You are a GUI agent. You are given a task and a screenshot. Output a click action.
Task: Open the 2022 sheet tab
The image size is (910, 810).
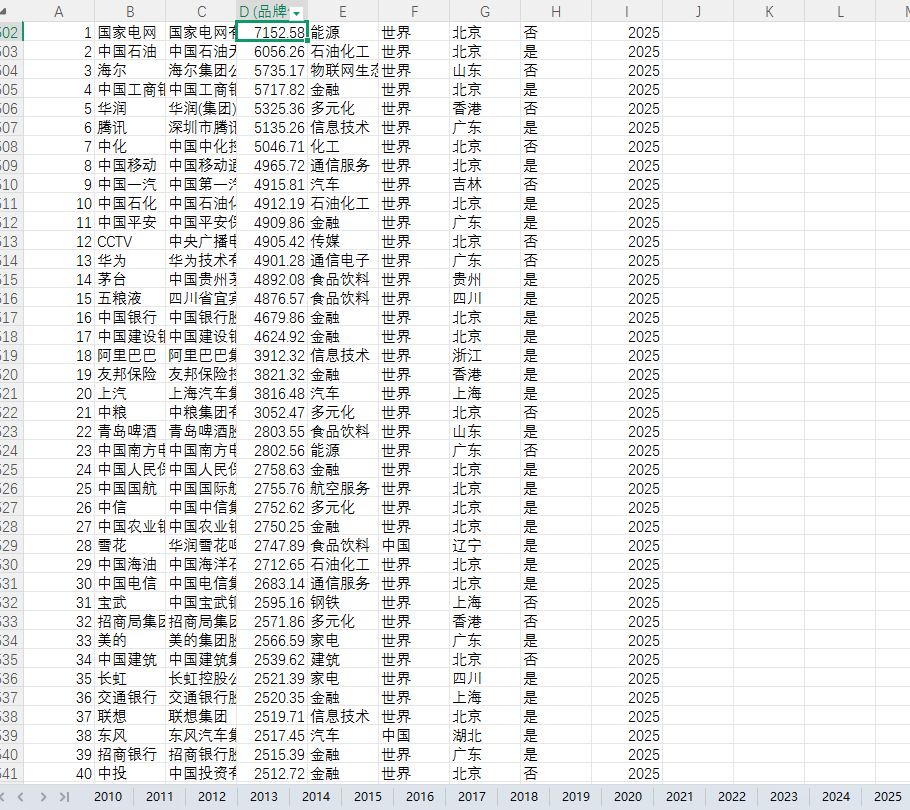[x=732, y=797]
